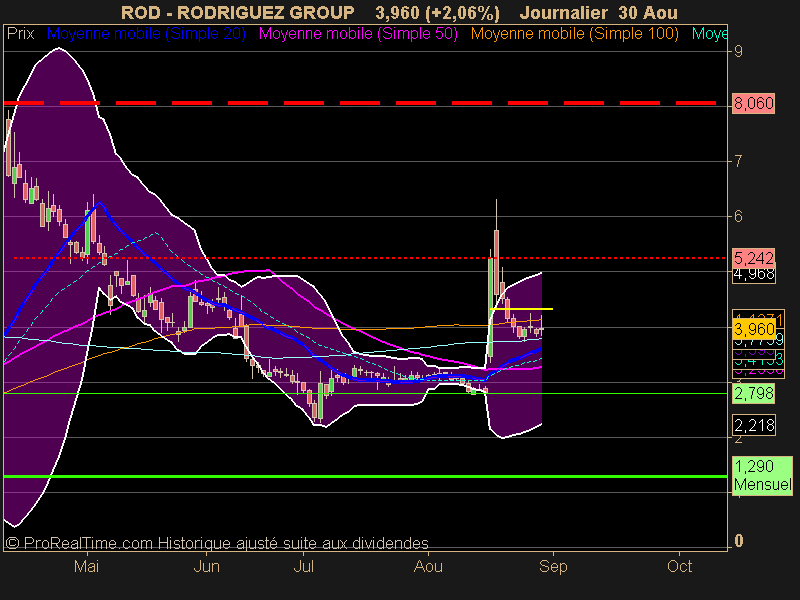Click the Mai month axis label
This screenshot has height=600, width=800.
tap(86, 566)
